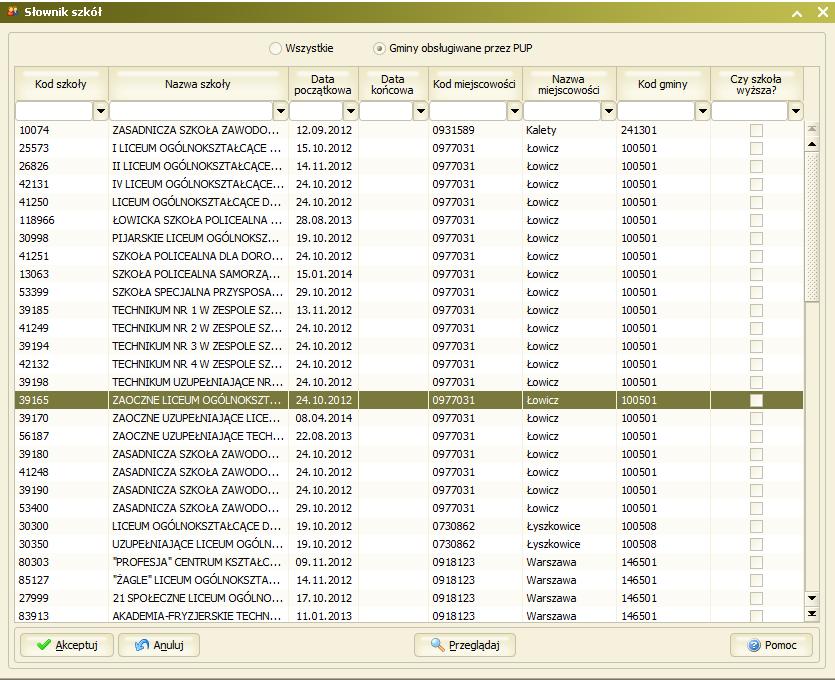Sort by the Kod miejscowości column header
The height and width of the screenshot is (680, 835).
(x=475, y=84)
